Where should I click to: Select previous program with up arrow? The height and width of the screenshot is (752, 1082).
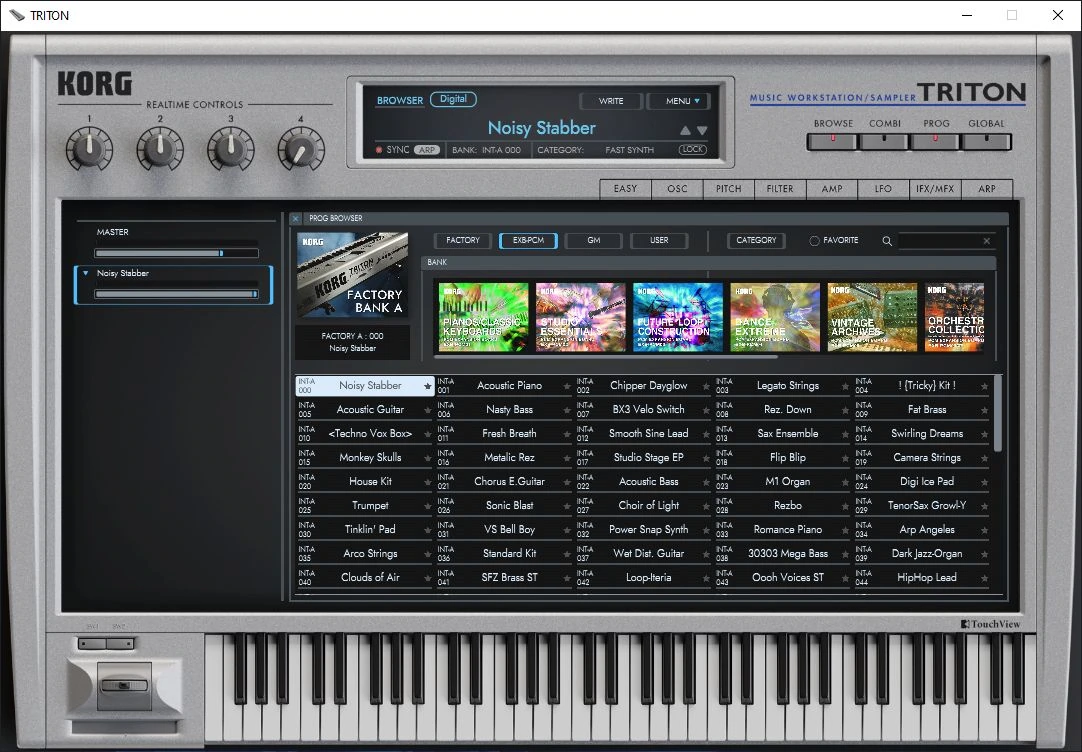685,130
